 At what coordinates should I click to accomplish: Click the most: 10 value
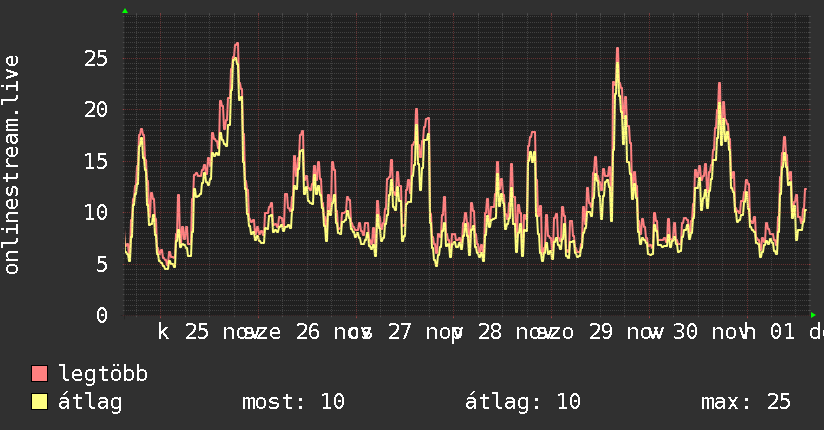point(293,402)
